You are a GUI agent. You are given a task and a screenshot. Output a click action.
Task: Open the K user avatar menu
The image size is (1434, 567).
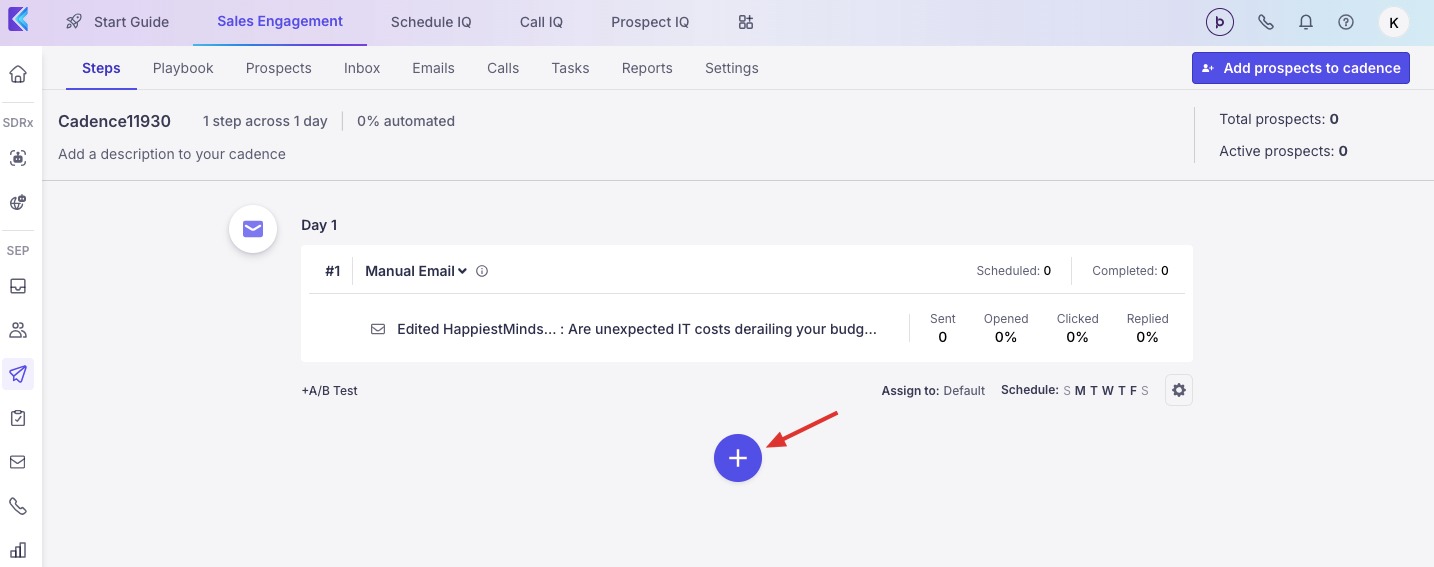[1394, 22]
